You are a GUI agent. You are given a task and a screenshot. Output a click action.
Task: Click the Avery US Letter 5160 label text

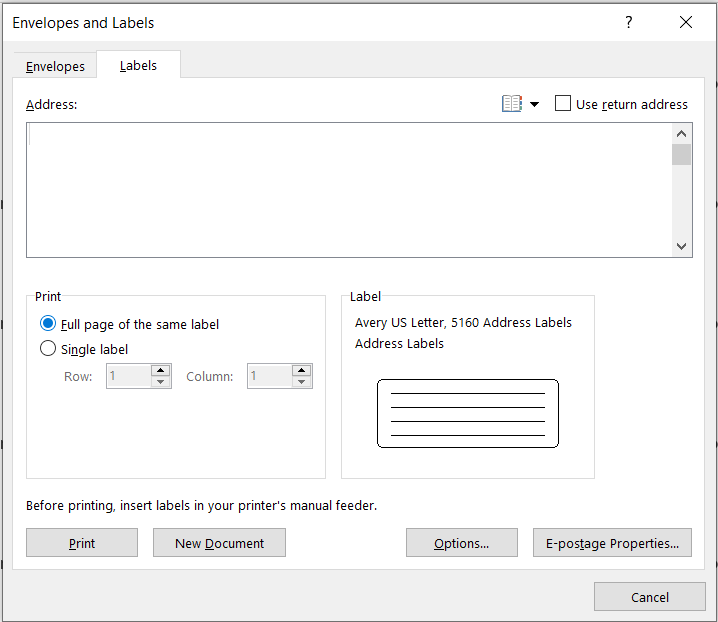point(463,322)
